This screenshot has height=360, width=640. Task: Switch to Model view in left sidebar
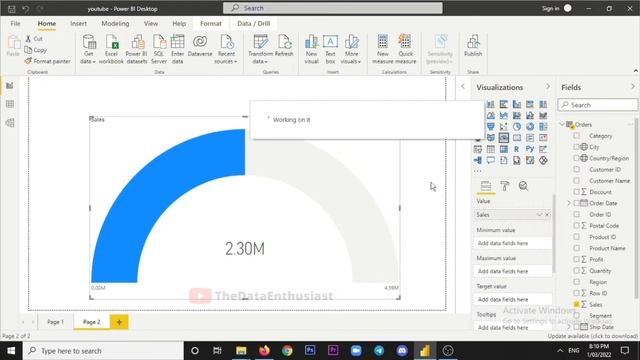point(10,123)
